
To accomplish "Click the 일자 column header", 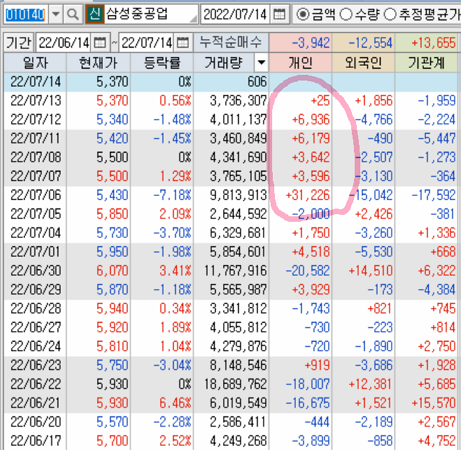I will 35,63.
